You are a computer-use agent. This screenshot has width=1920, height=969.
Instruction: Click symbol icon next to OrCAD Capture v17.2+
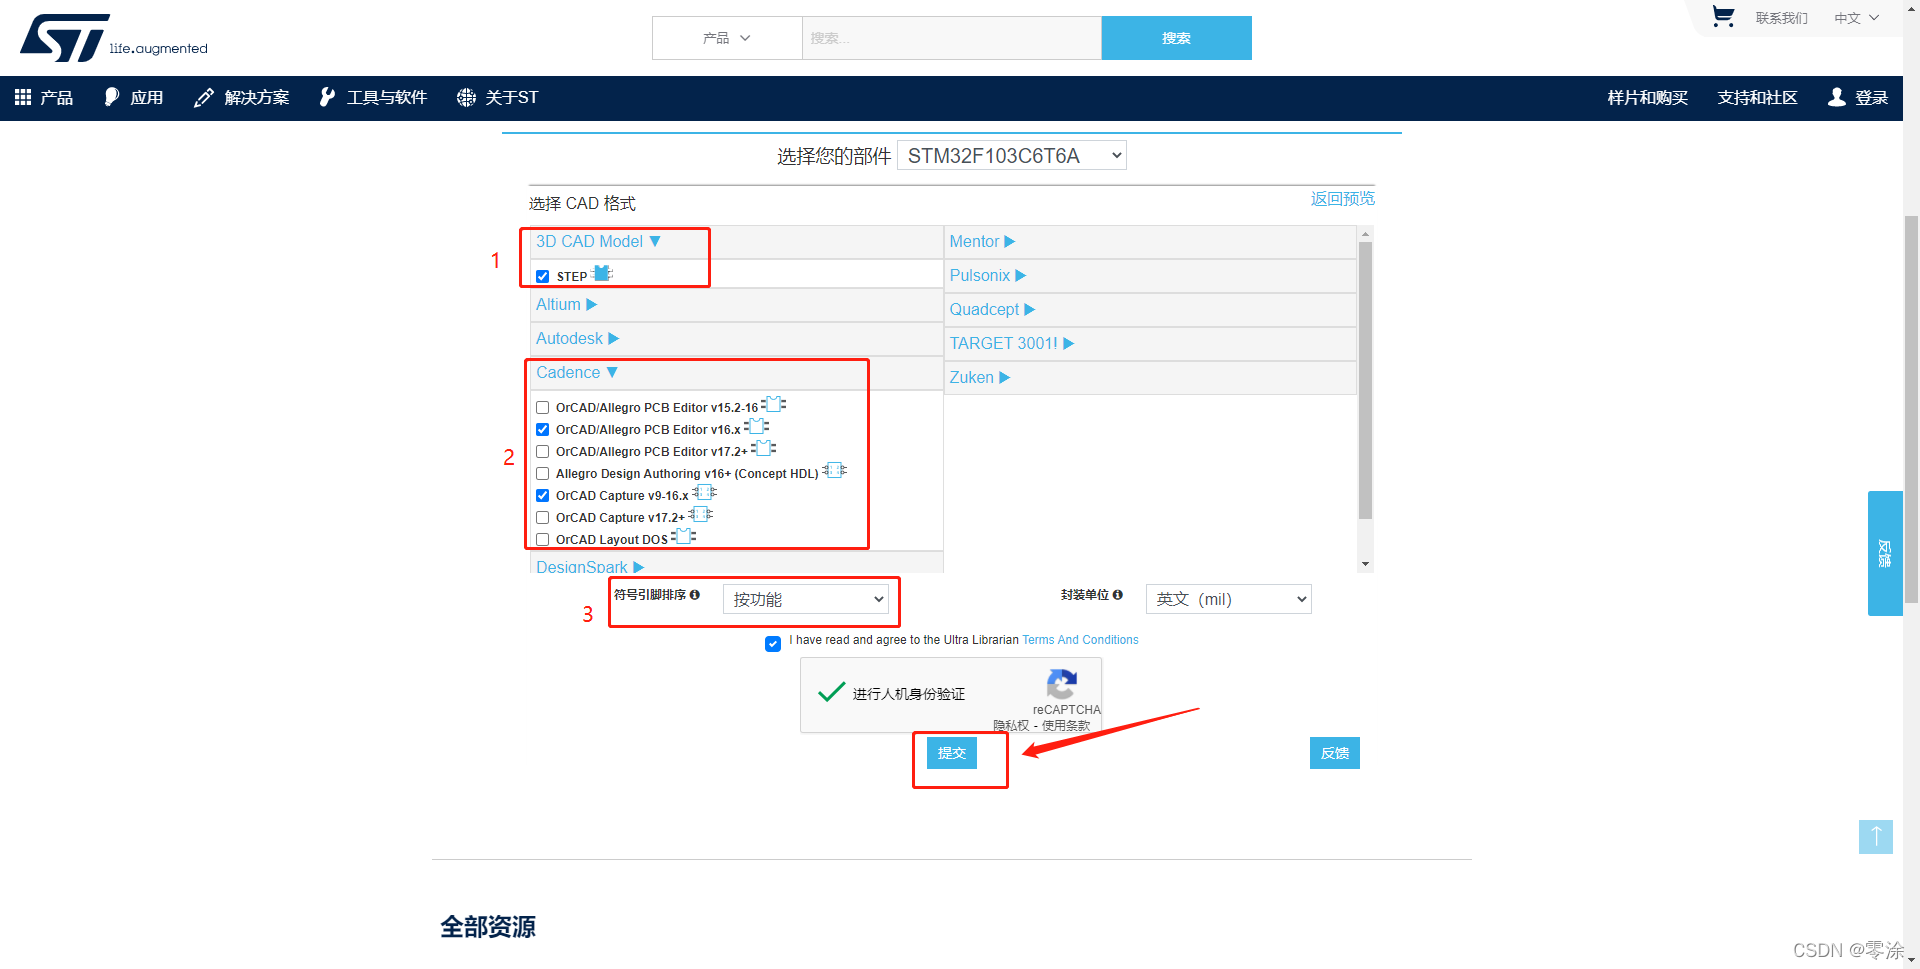click(x=701, y=514)
